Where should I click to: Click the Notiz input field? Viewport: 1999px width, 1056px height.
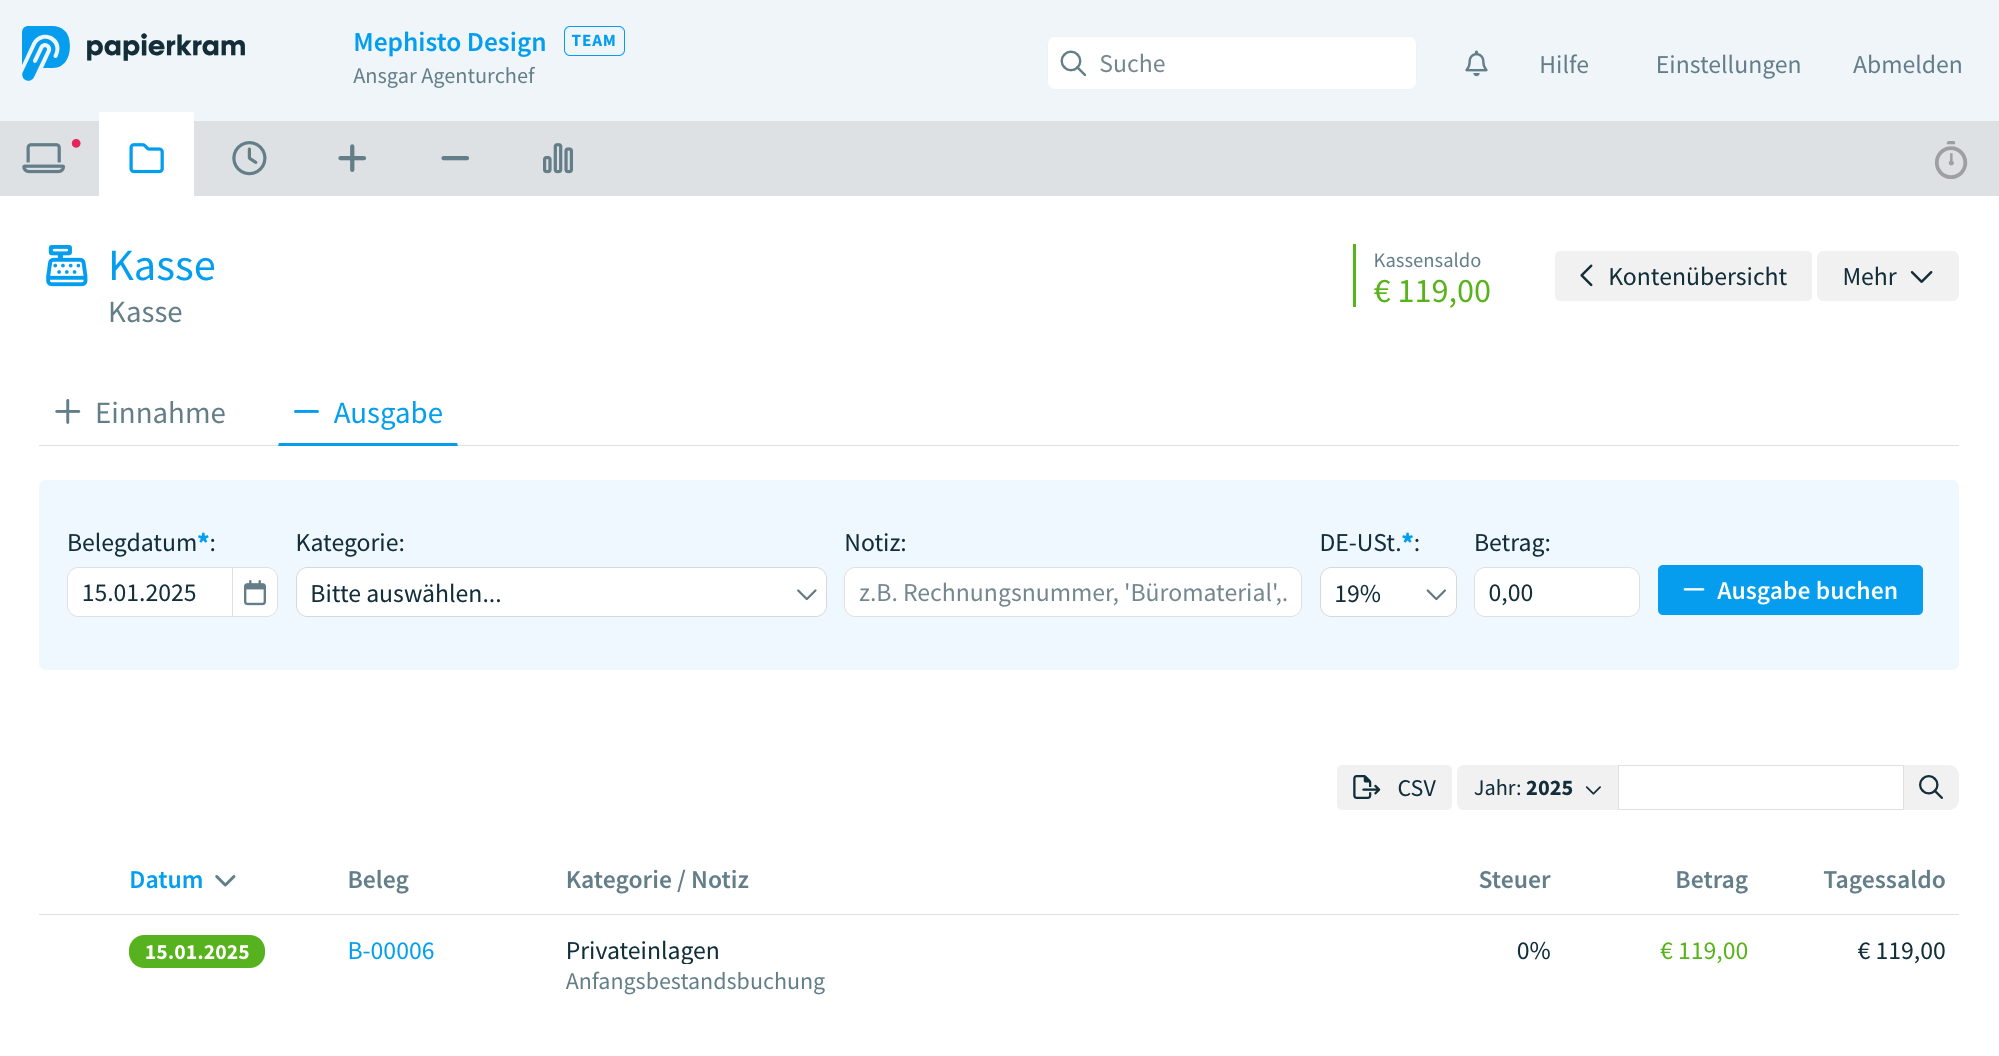pos(1072,592)
